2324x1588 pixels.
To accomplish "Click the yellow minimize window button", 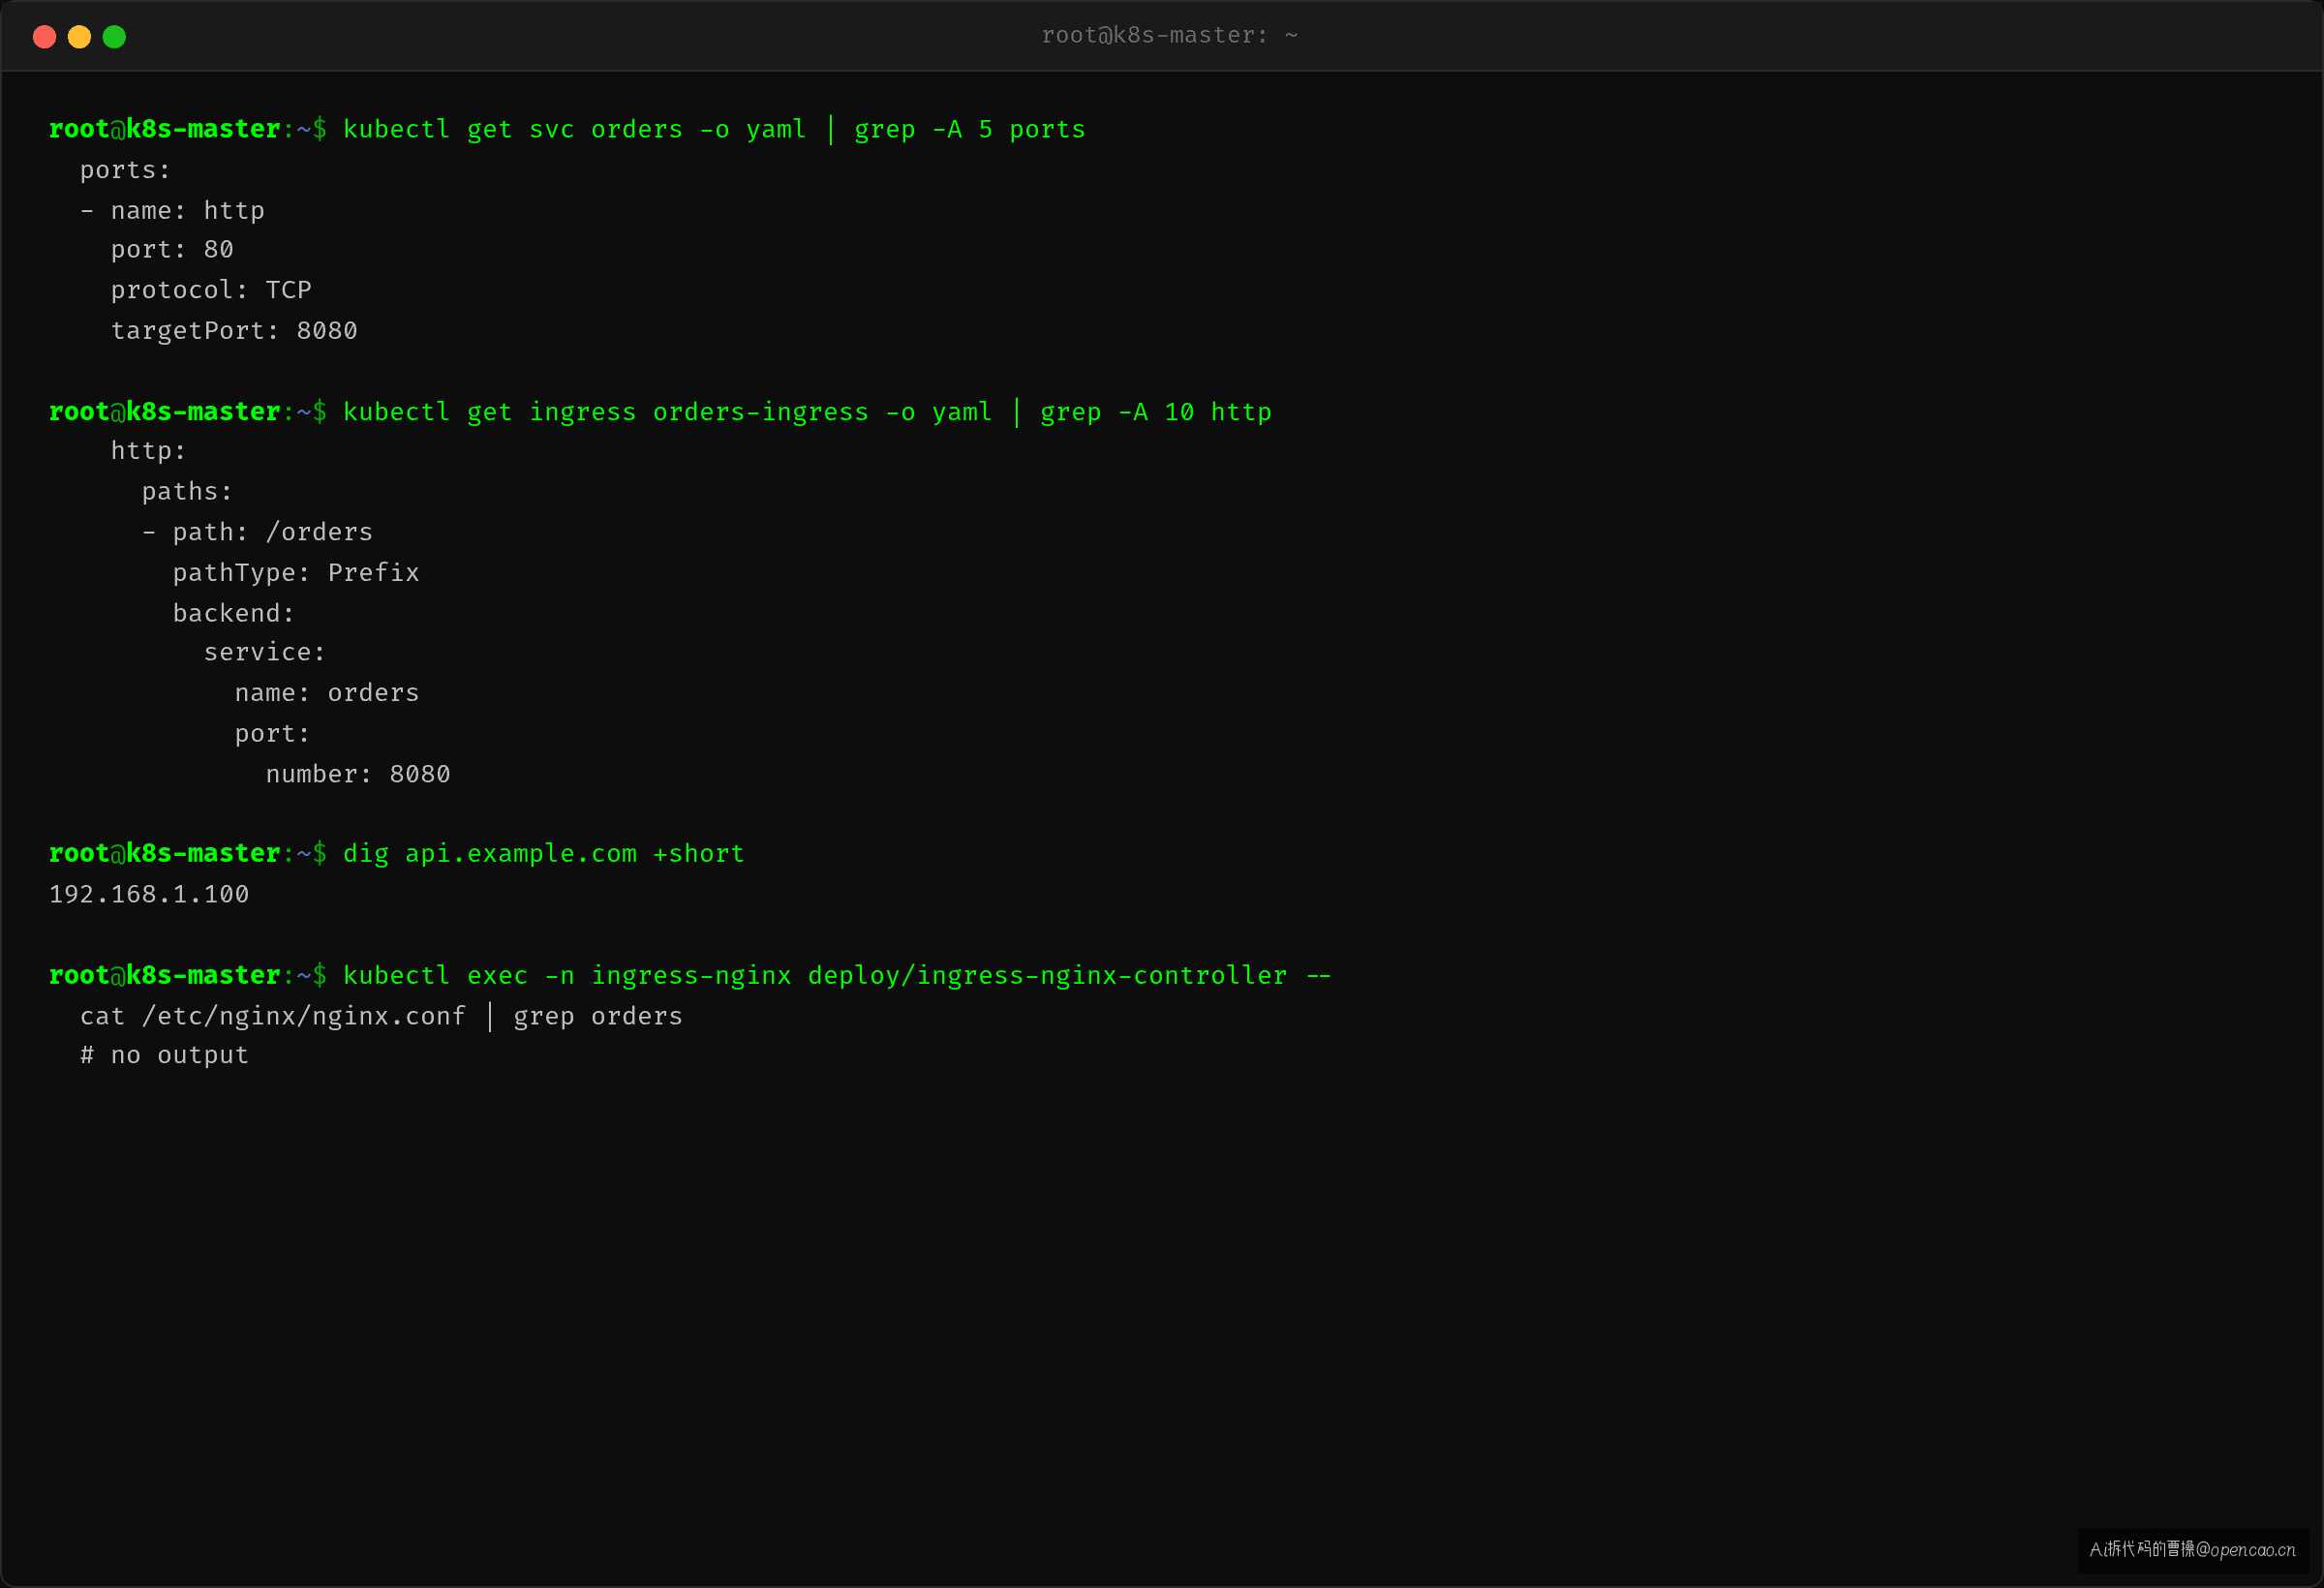I will point(79,37).
